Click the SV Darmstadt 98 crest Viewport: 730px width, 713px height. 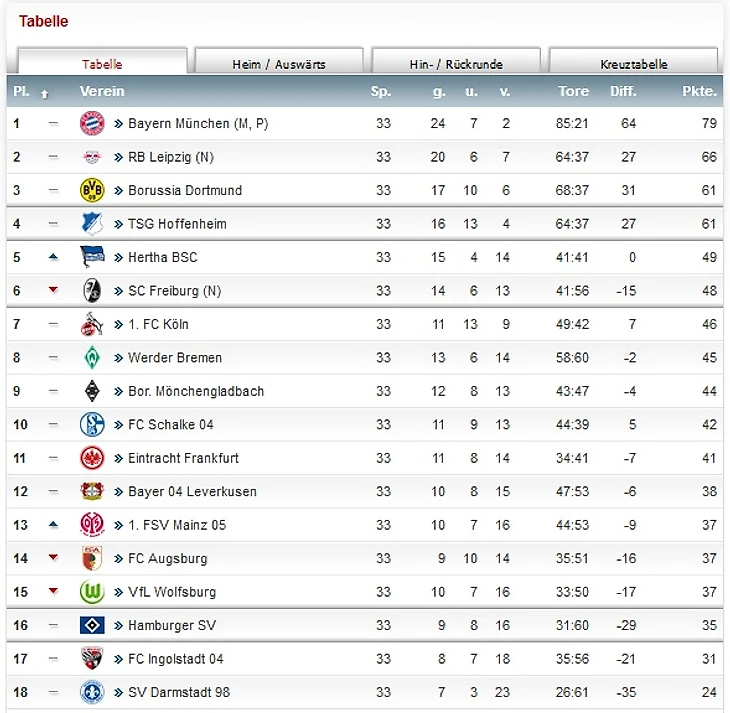pyautogui.click(x=92, y=692)
